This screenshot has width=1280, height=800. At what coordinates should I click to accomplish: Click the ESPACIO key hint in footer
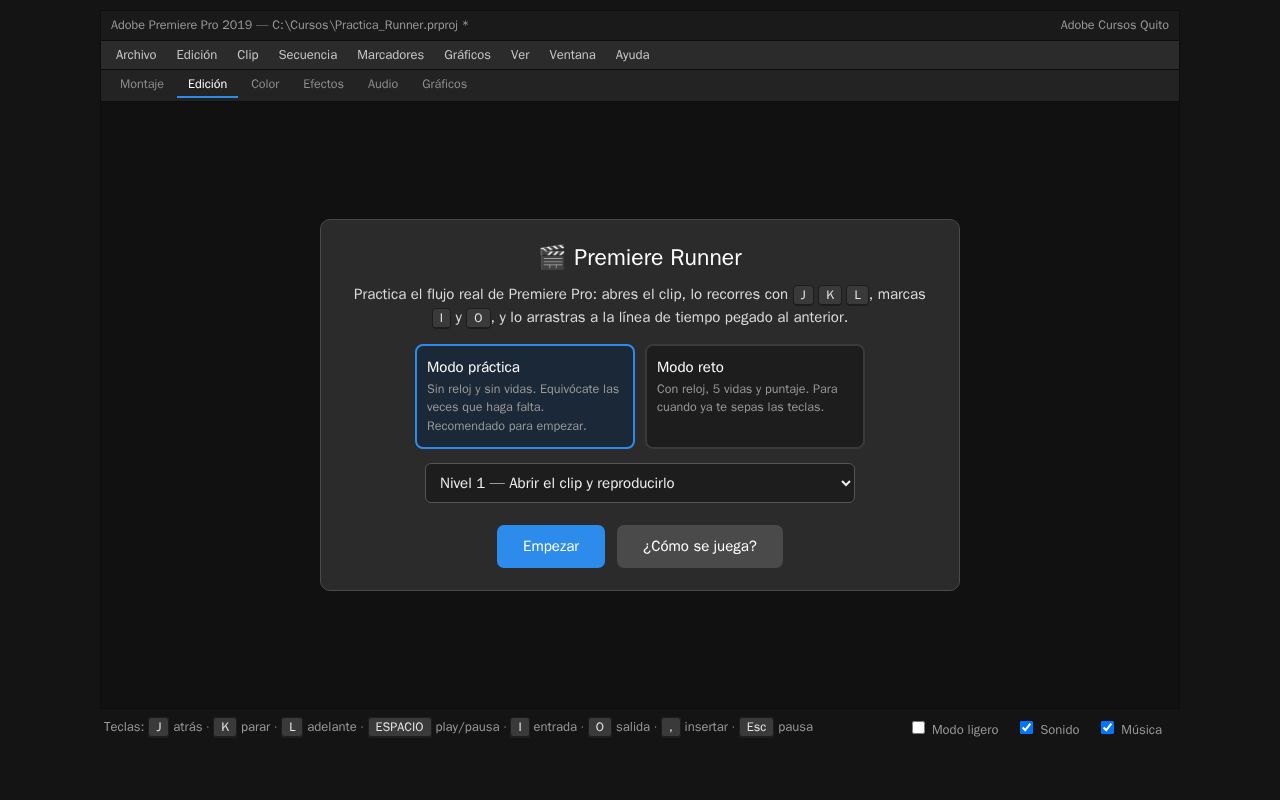[x=399, y=727]
